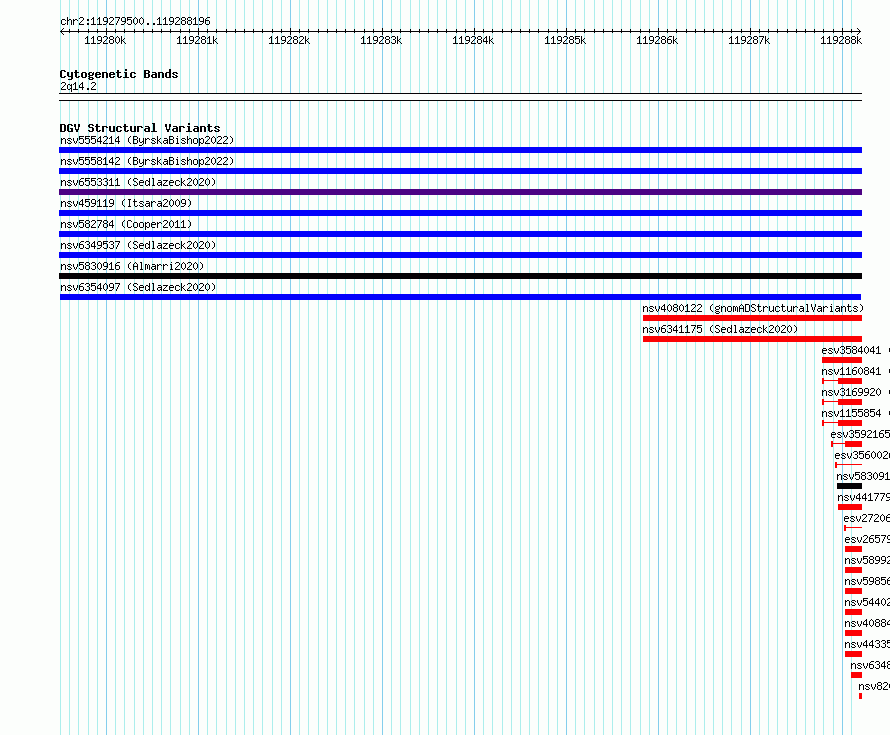Select the 119288k ruler tick label
The height and width of the screenshot is (735, 890).
[x=841, y=40]
